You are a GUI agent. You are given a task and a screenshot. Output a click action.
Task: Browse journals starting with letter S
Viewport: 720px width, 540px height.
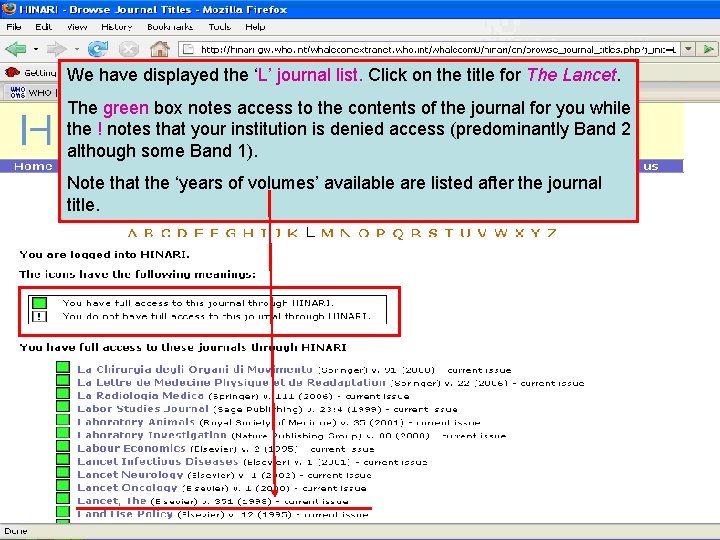tap(432, 233)
